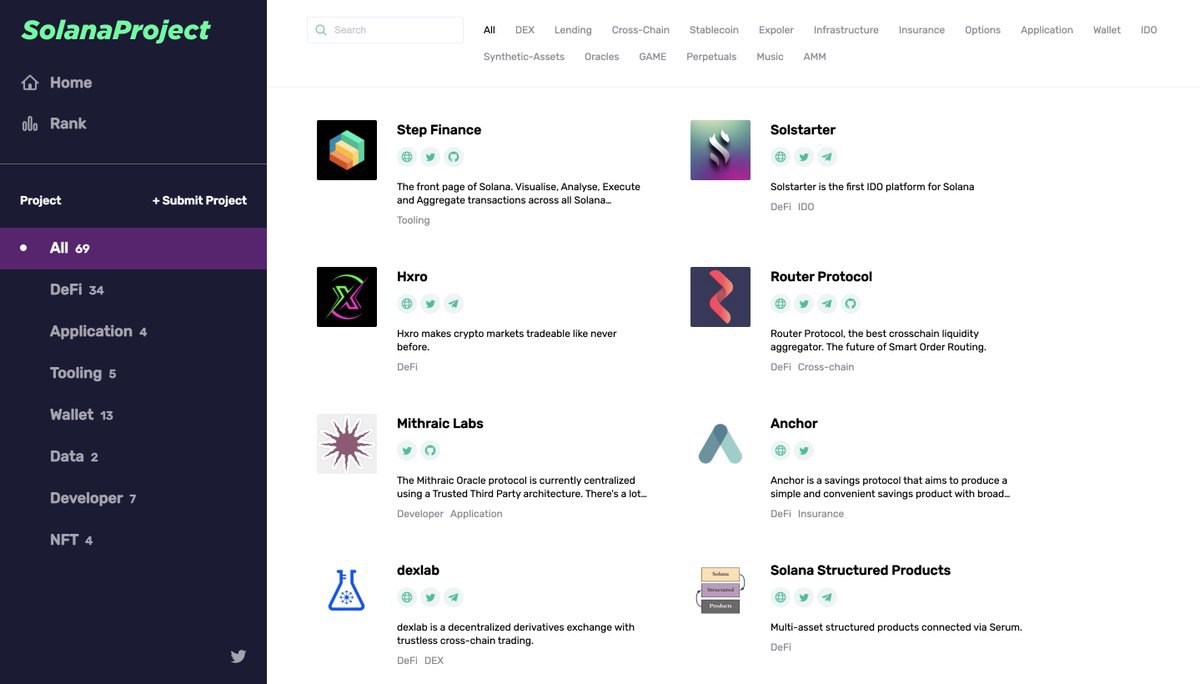1200x684 pixels.
Task: Open Anchor website globe icon
Action: pos(781,451)
